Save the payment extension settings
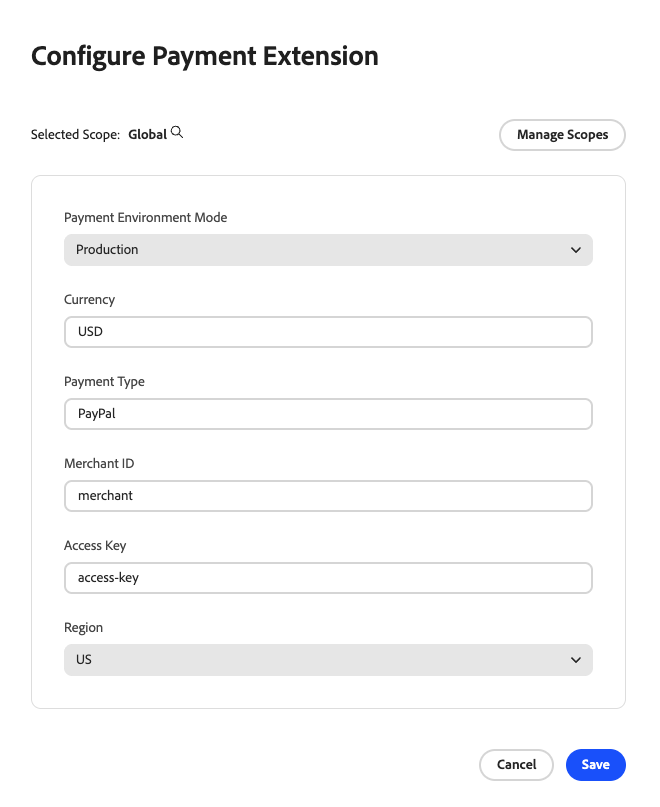This screenshot has height=807, width=660. pos(596,765)
